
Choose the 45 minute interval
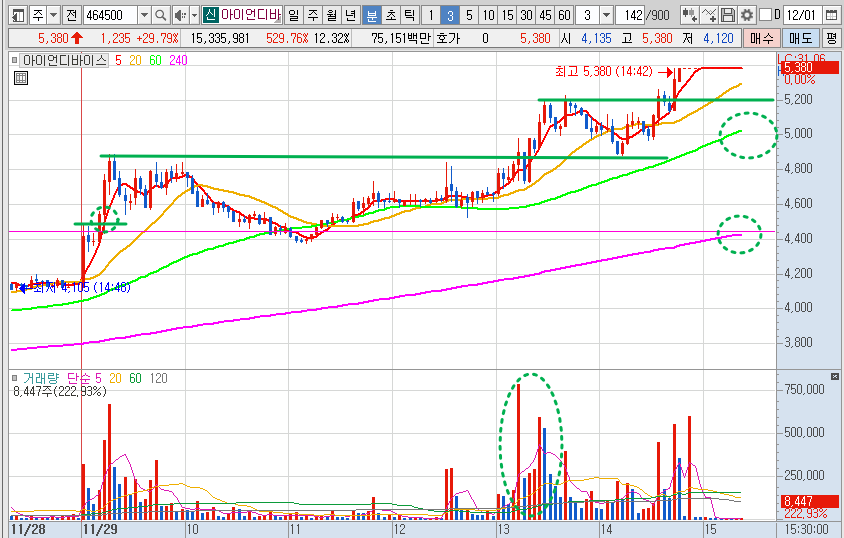(545, 15)
